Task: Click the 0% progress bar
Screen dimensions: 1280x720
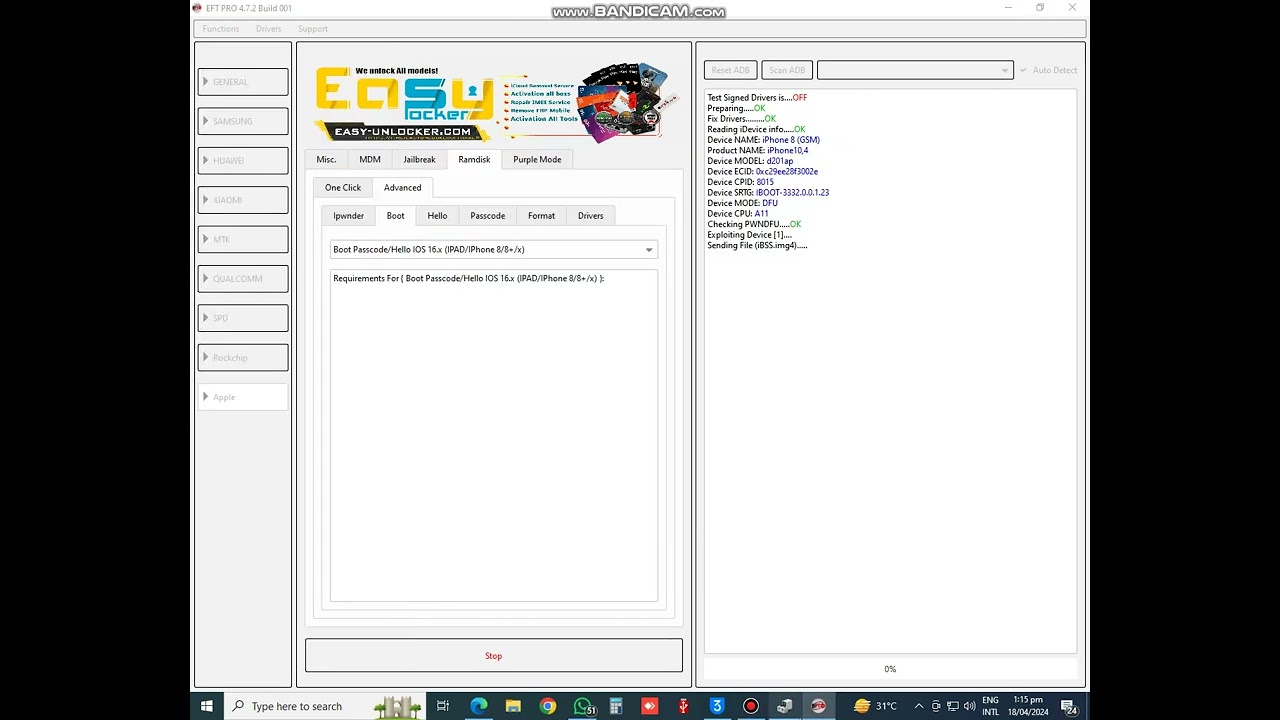Action: point(890,669)
